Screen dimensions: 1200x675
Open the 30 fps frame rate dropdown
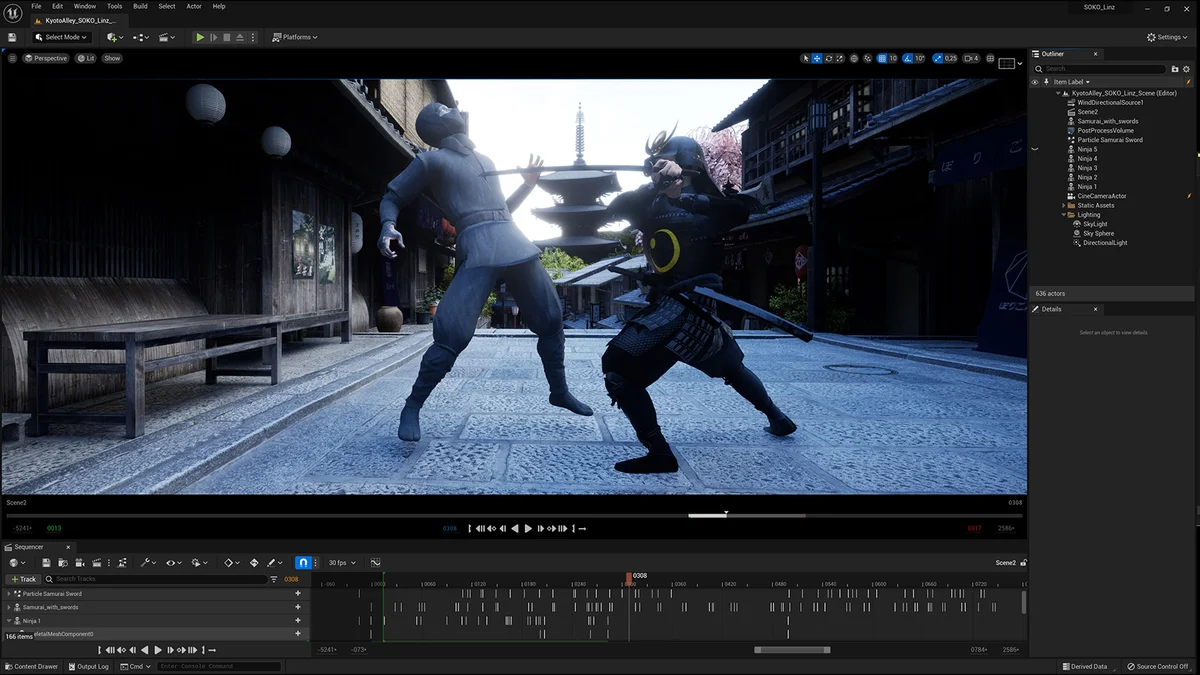tap(343, 563)
